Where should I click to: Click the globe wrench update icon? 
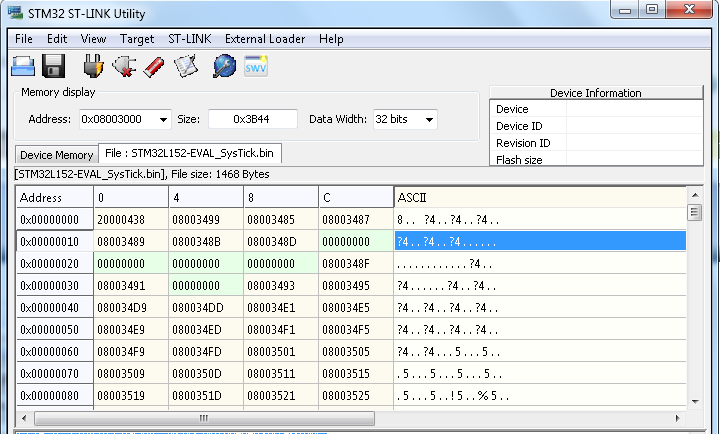(x=225, y=66)
